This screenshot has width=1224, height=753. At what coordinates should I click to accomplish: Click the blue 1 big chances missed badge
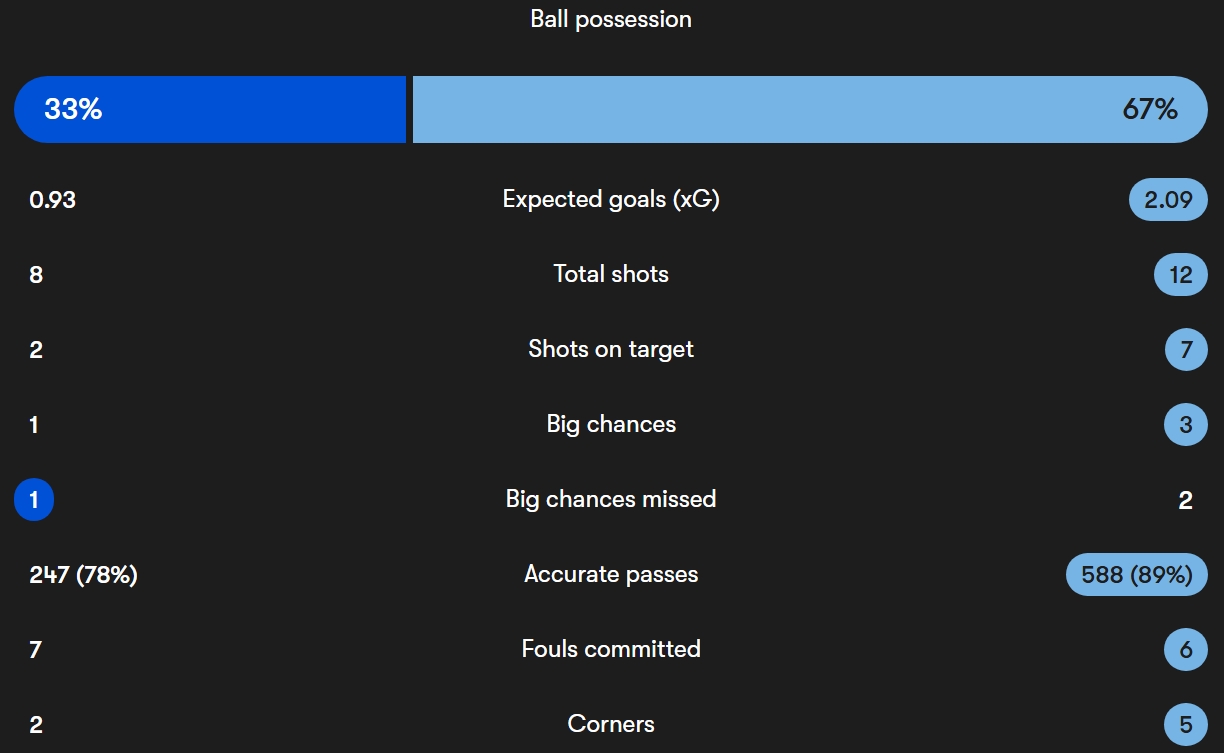[34, 500]
